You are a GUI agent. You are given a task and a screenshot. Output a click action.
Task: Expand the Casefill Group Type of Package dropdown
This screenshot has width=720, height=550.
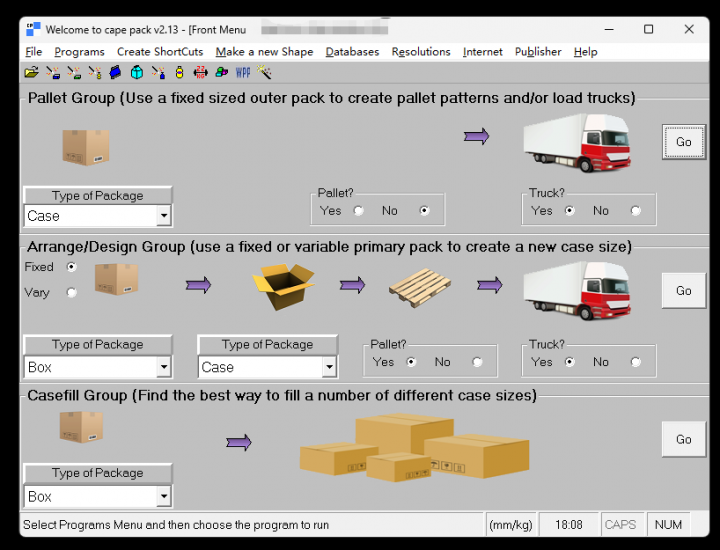[x=163, y=497]
